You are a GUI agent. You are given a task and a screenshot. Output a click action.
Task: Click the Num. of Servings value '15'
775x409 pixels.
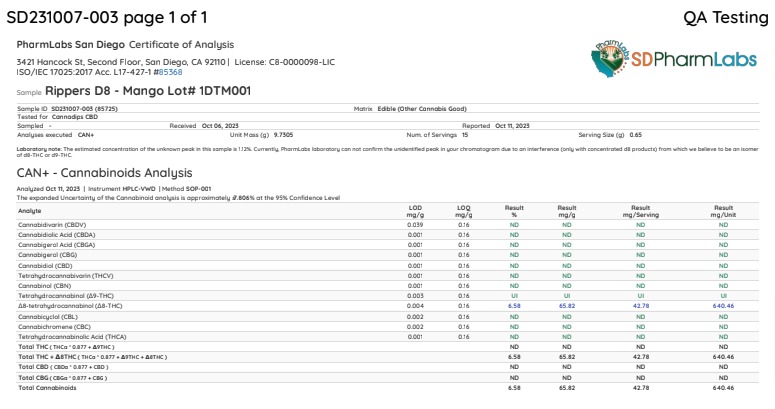click(465, 135)
